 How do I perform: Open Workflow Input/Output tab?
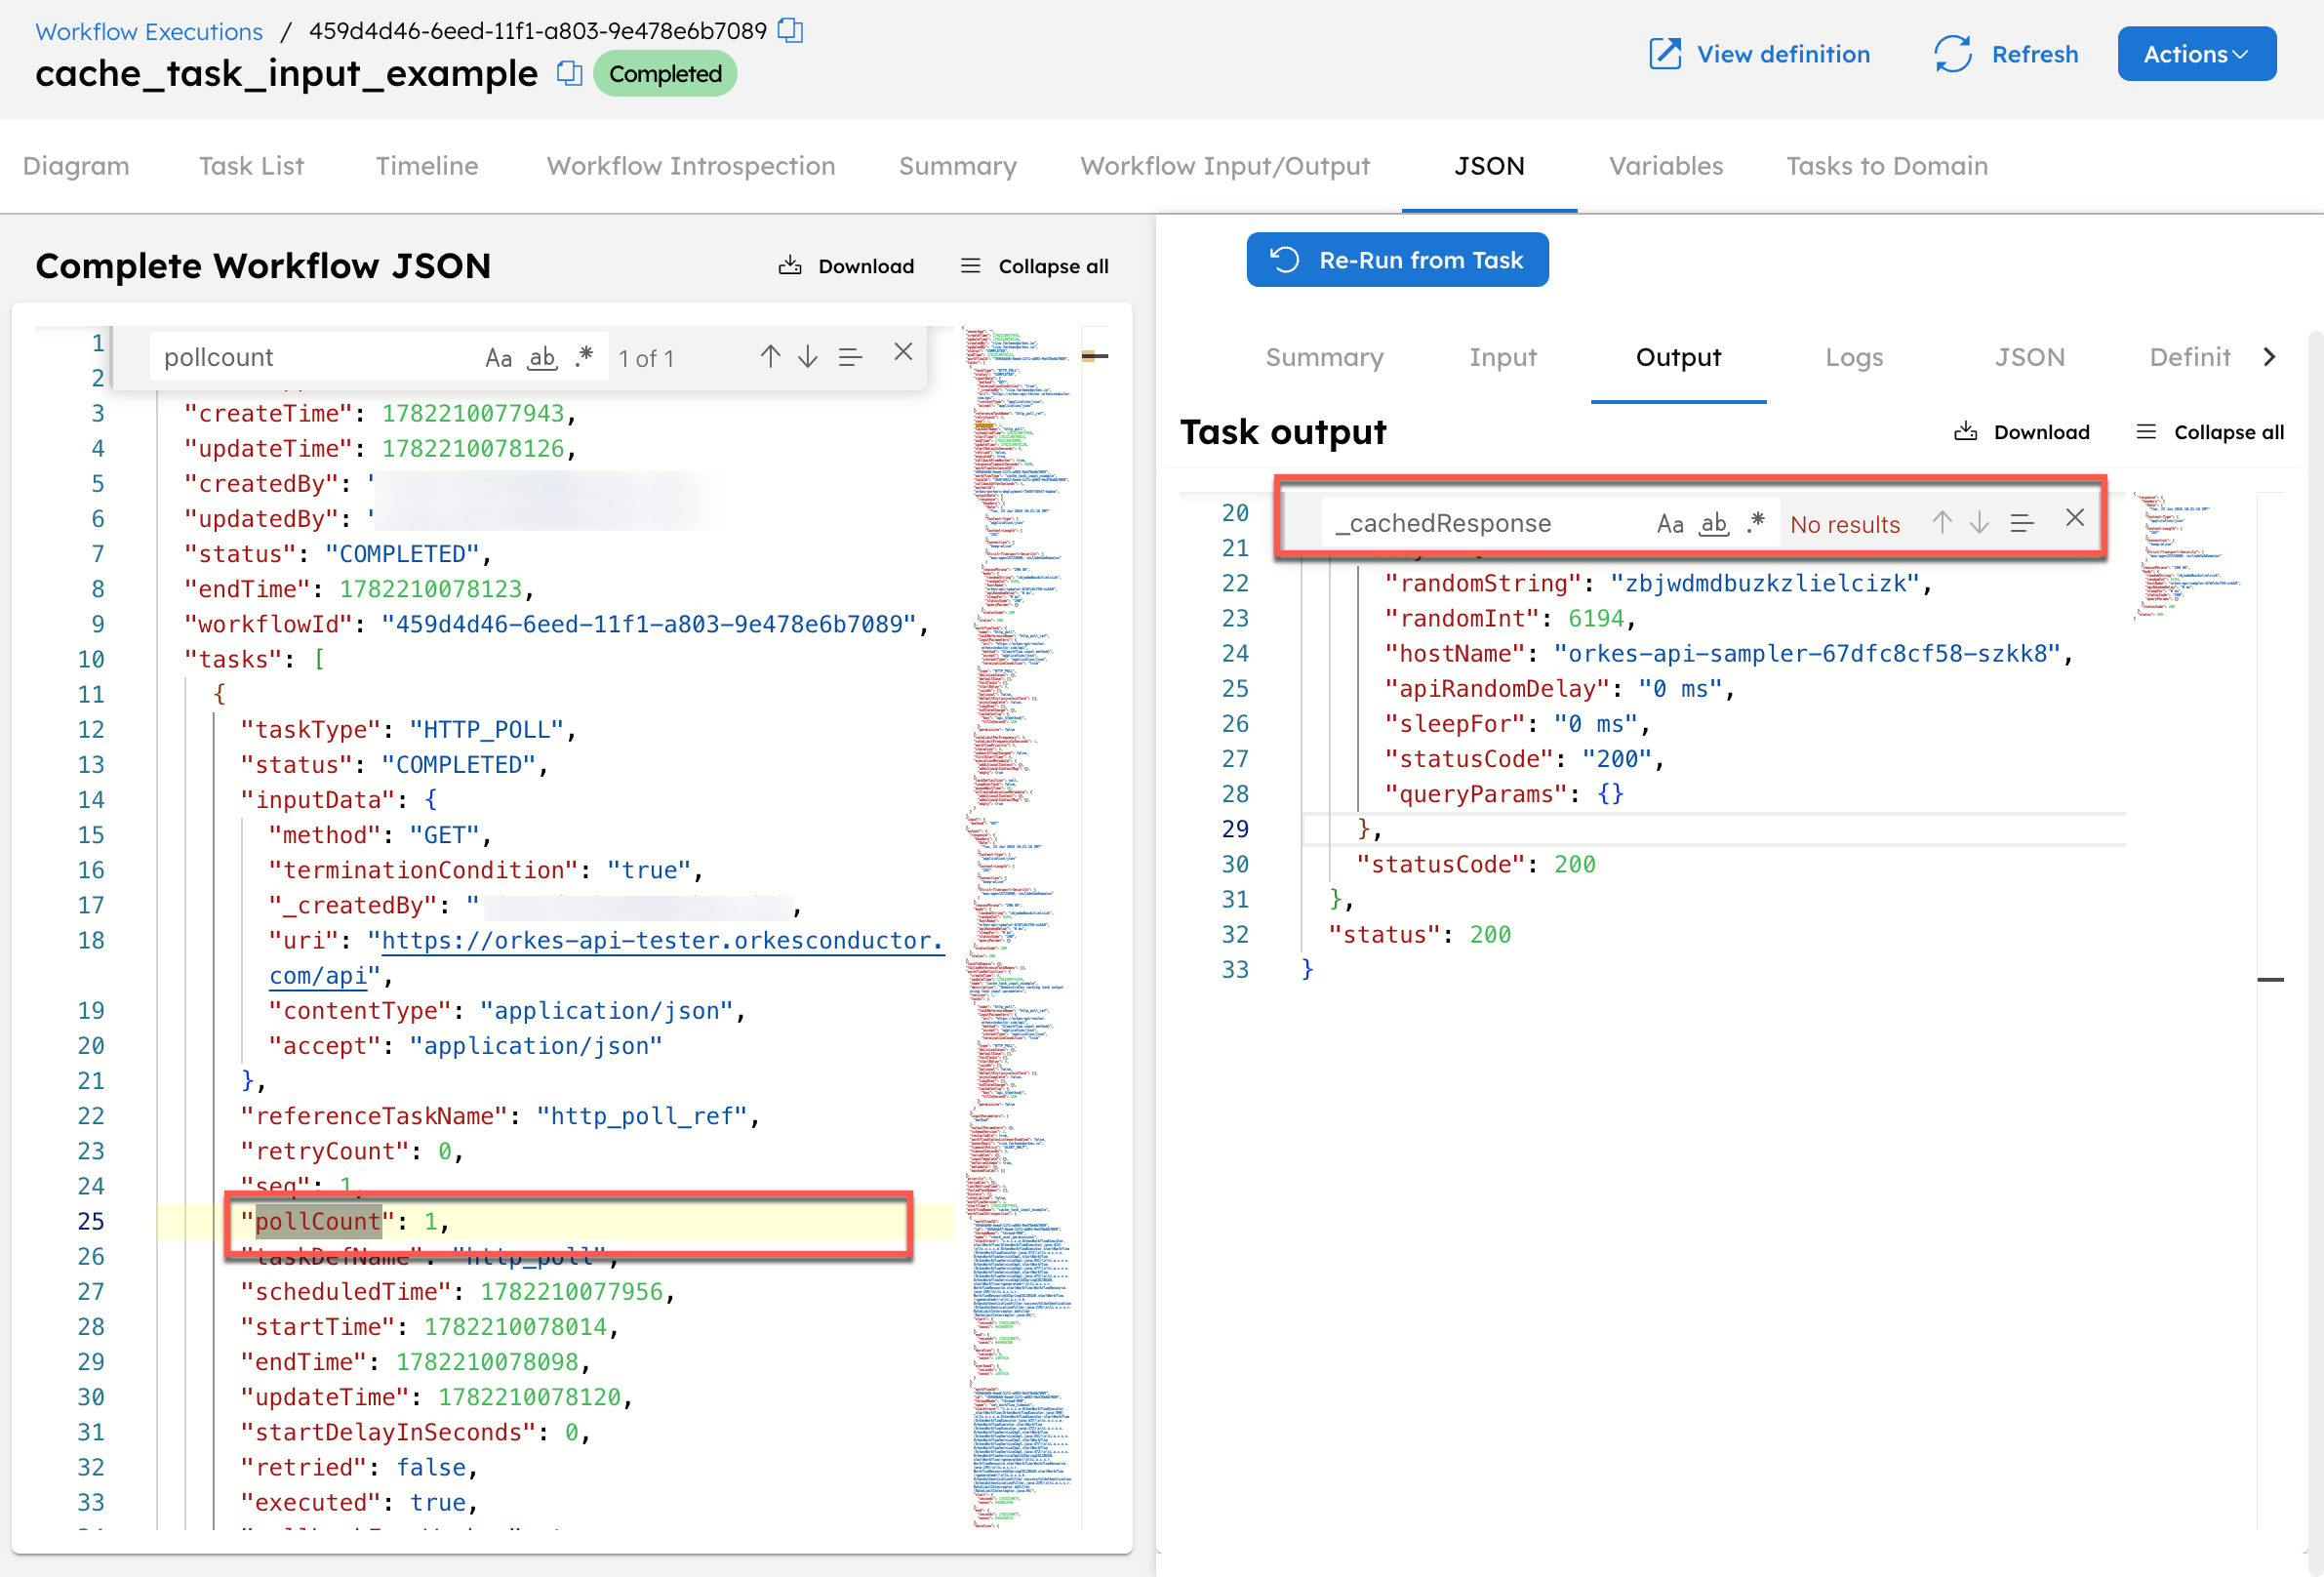click(x=1225, y=166)
